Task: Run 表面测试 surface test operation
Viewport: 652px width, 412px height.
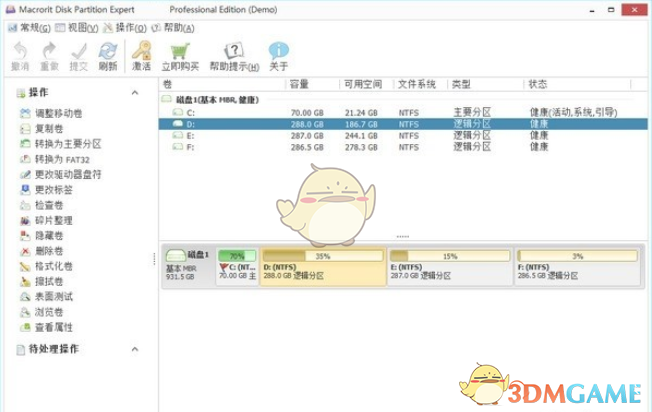Action: pos(54,296)
